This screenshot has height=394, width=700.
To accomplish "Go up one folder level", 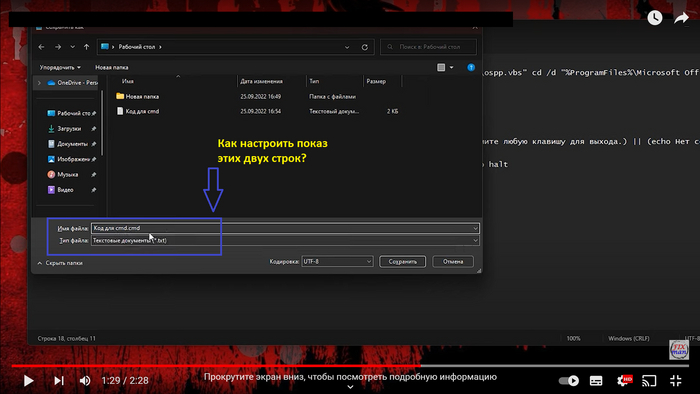I will 87,47.
